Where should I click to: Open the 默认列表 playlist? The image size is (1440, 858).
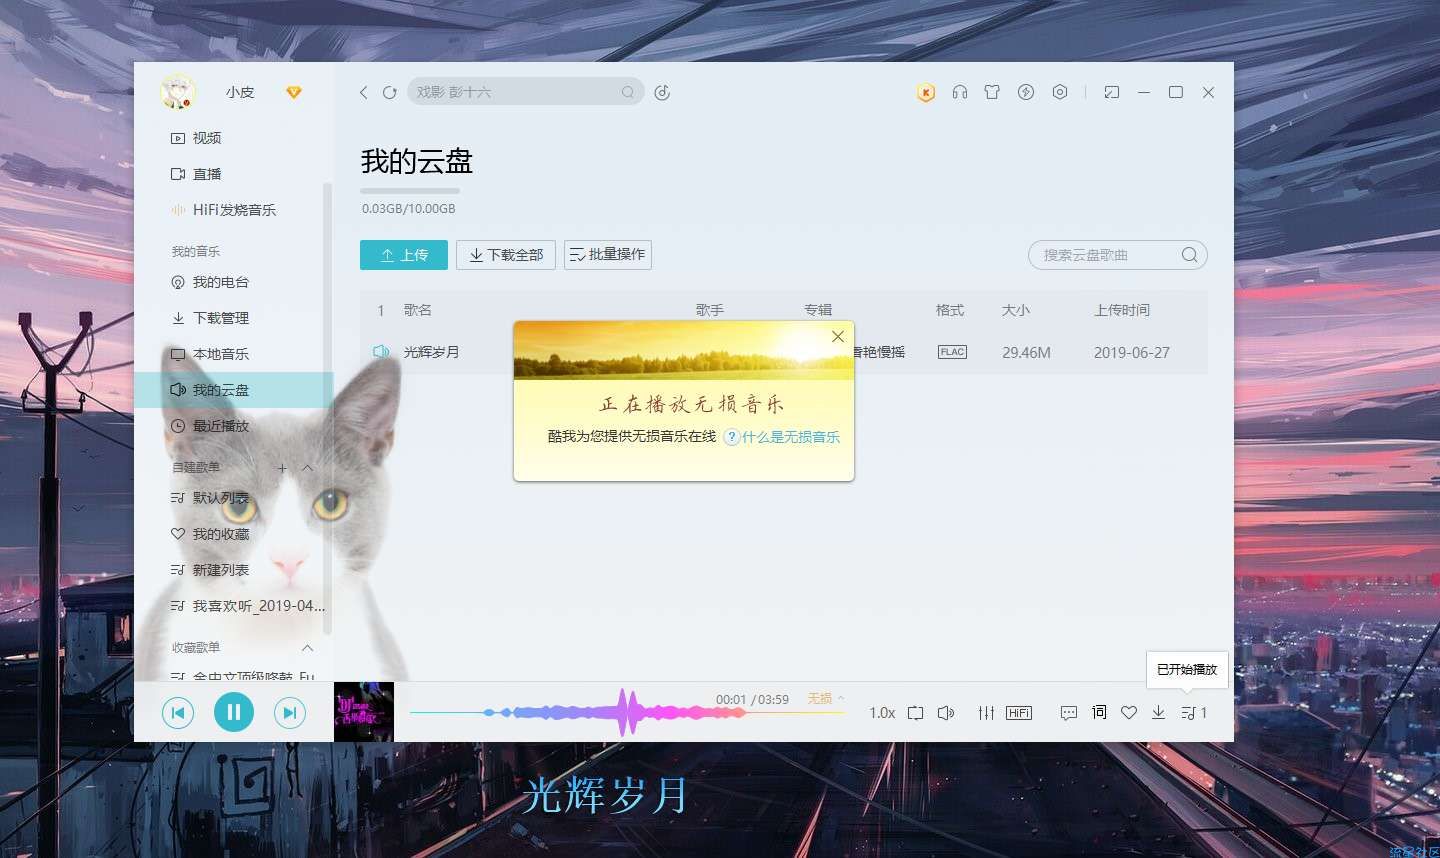click(221, 498)
